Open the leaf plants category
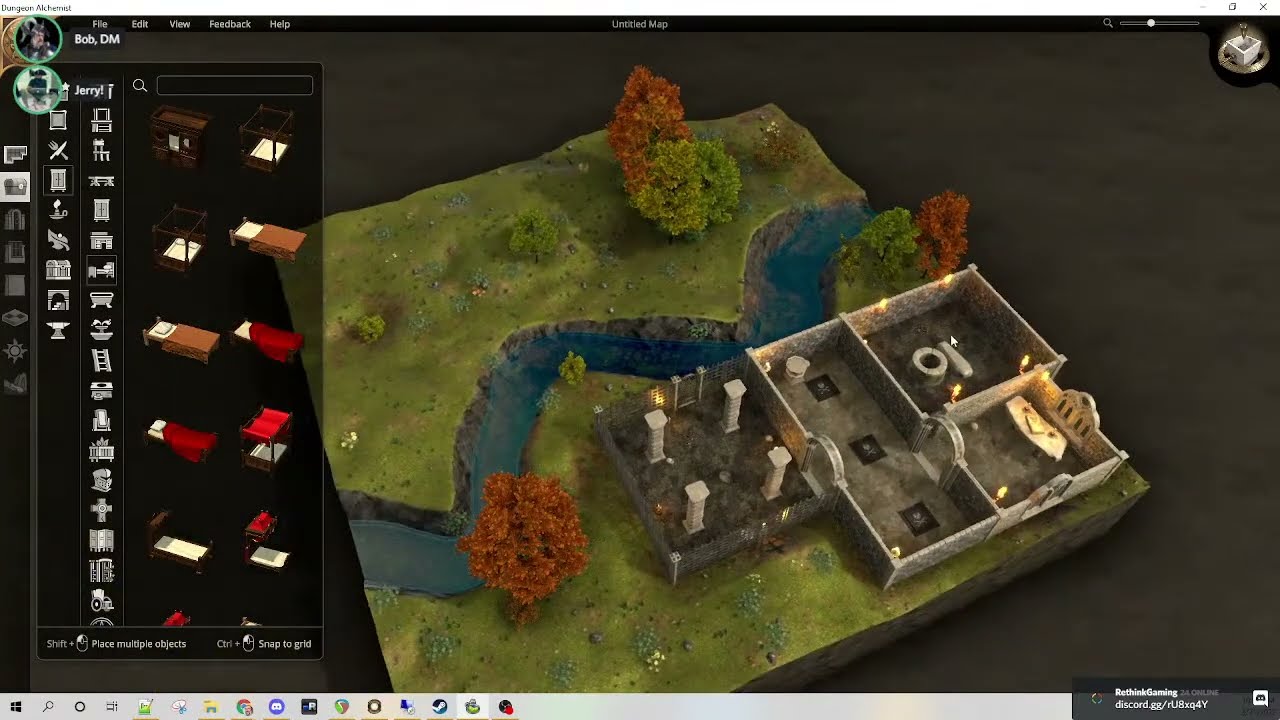Image resolution: width=1280 pixels, height=720 pixels. point(58,240)
